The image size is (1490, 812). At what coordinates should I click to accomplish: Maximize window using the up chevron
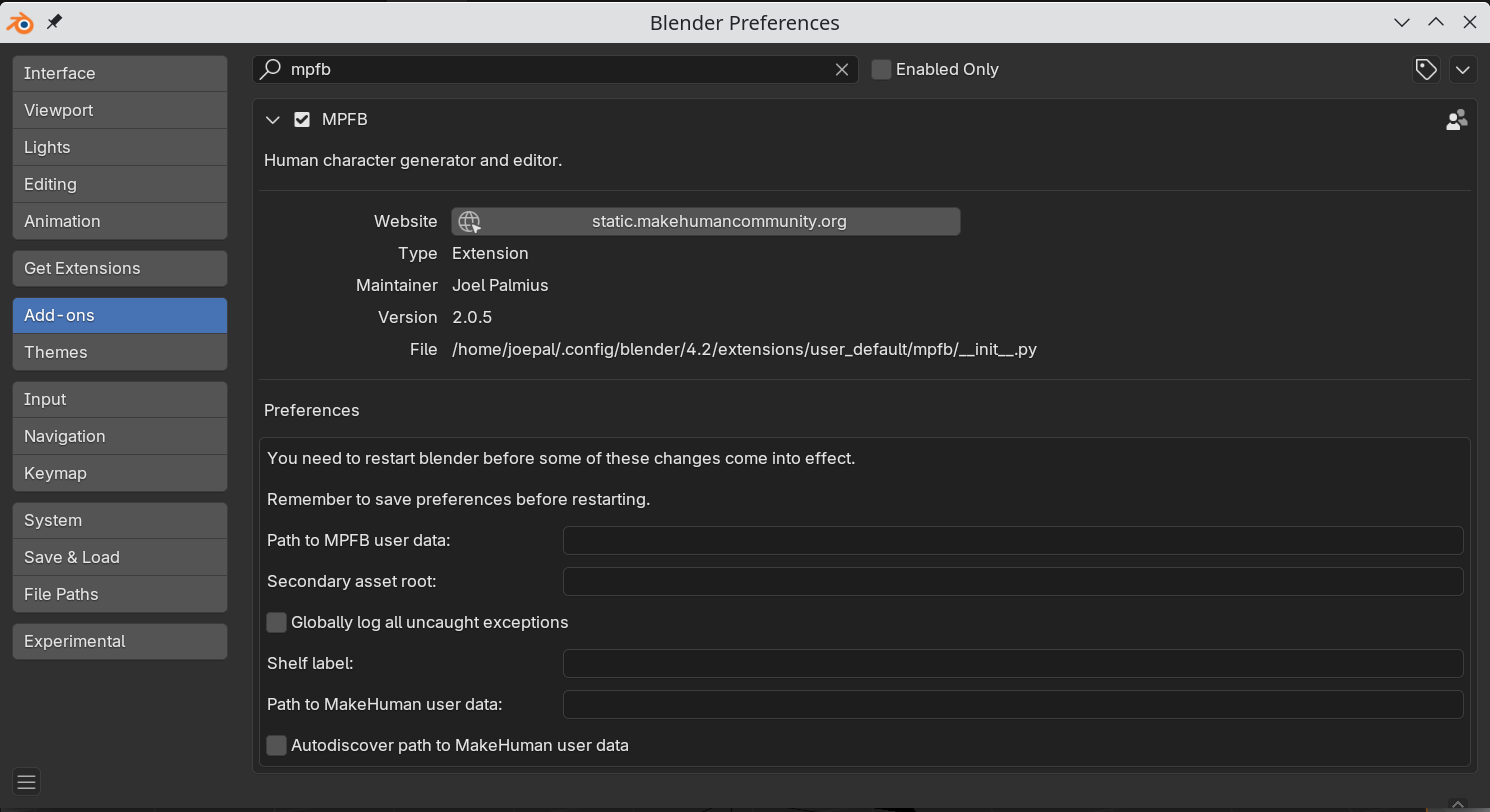(1436, 22)
